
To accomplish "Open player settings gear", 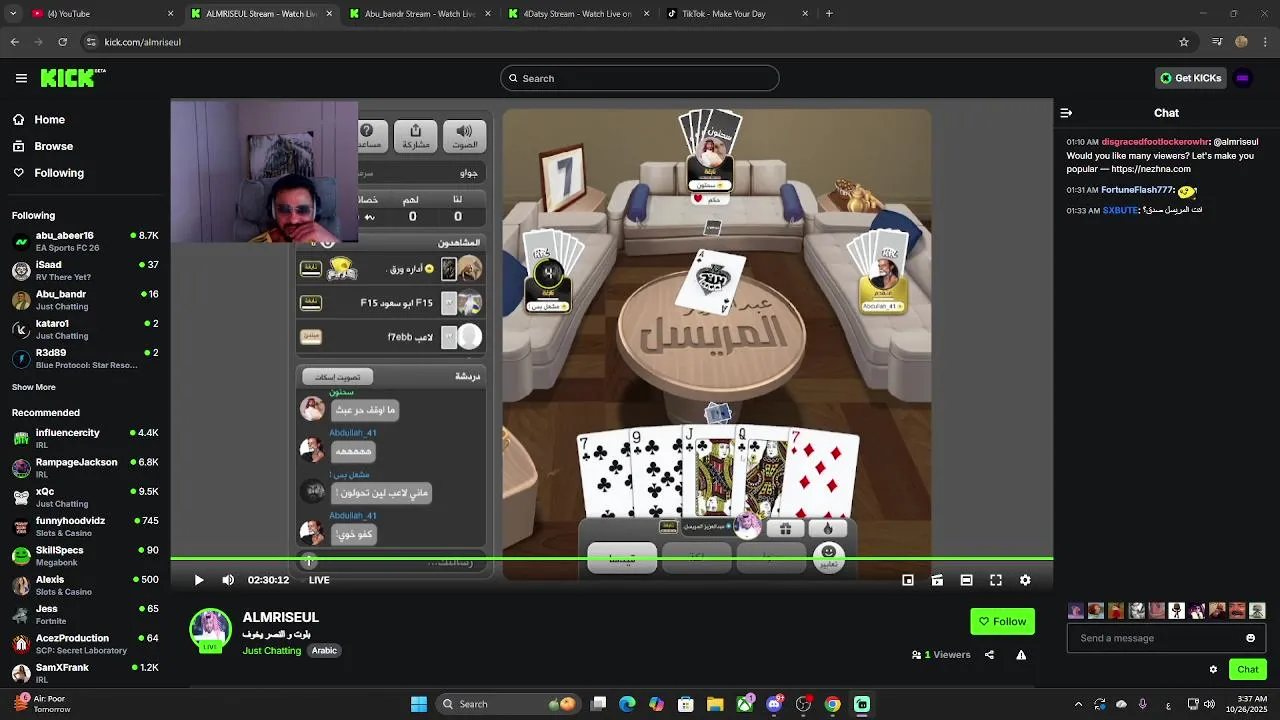I will [x=1025, y=580].
